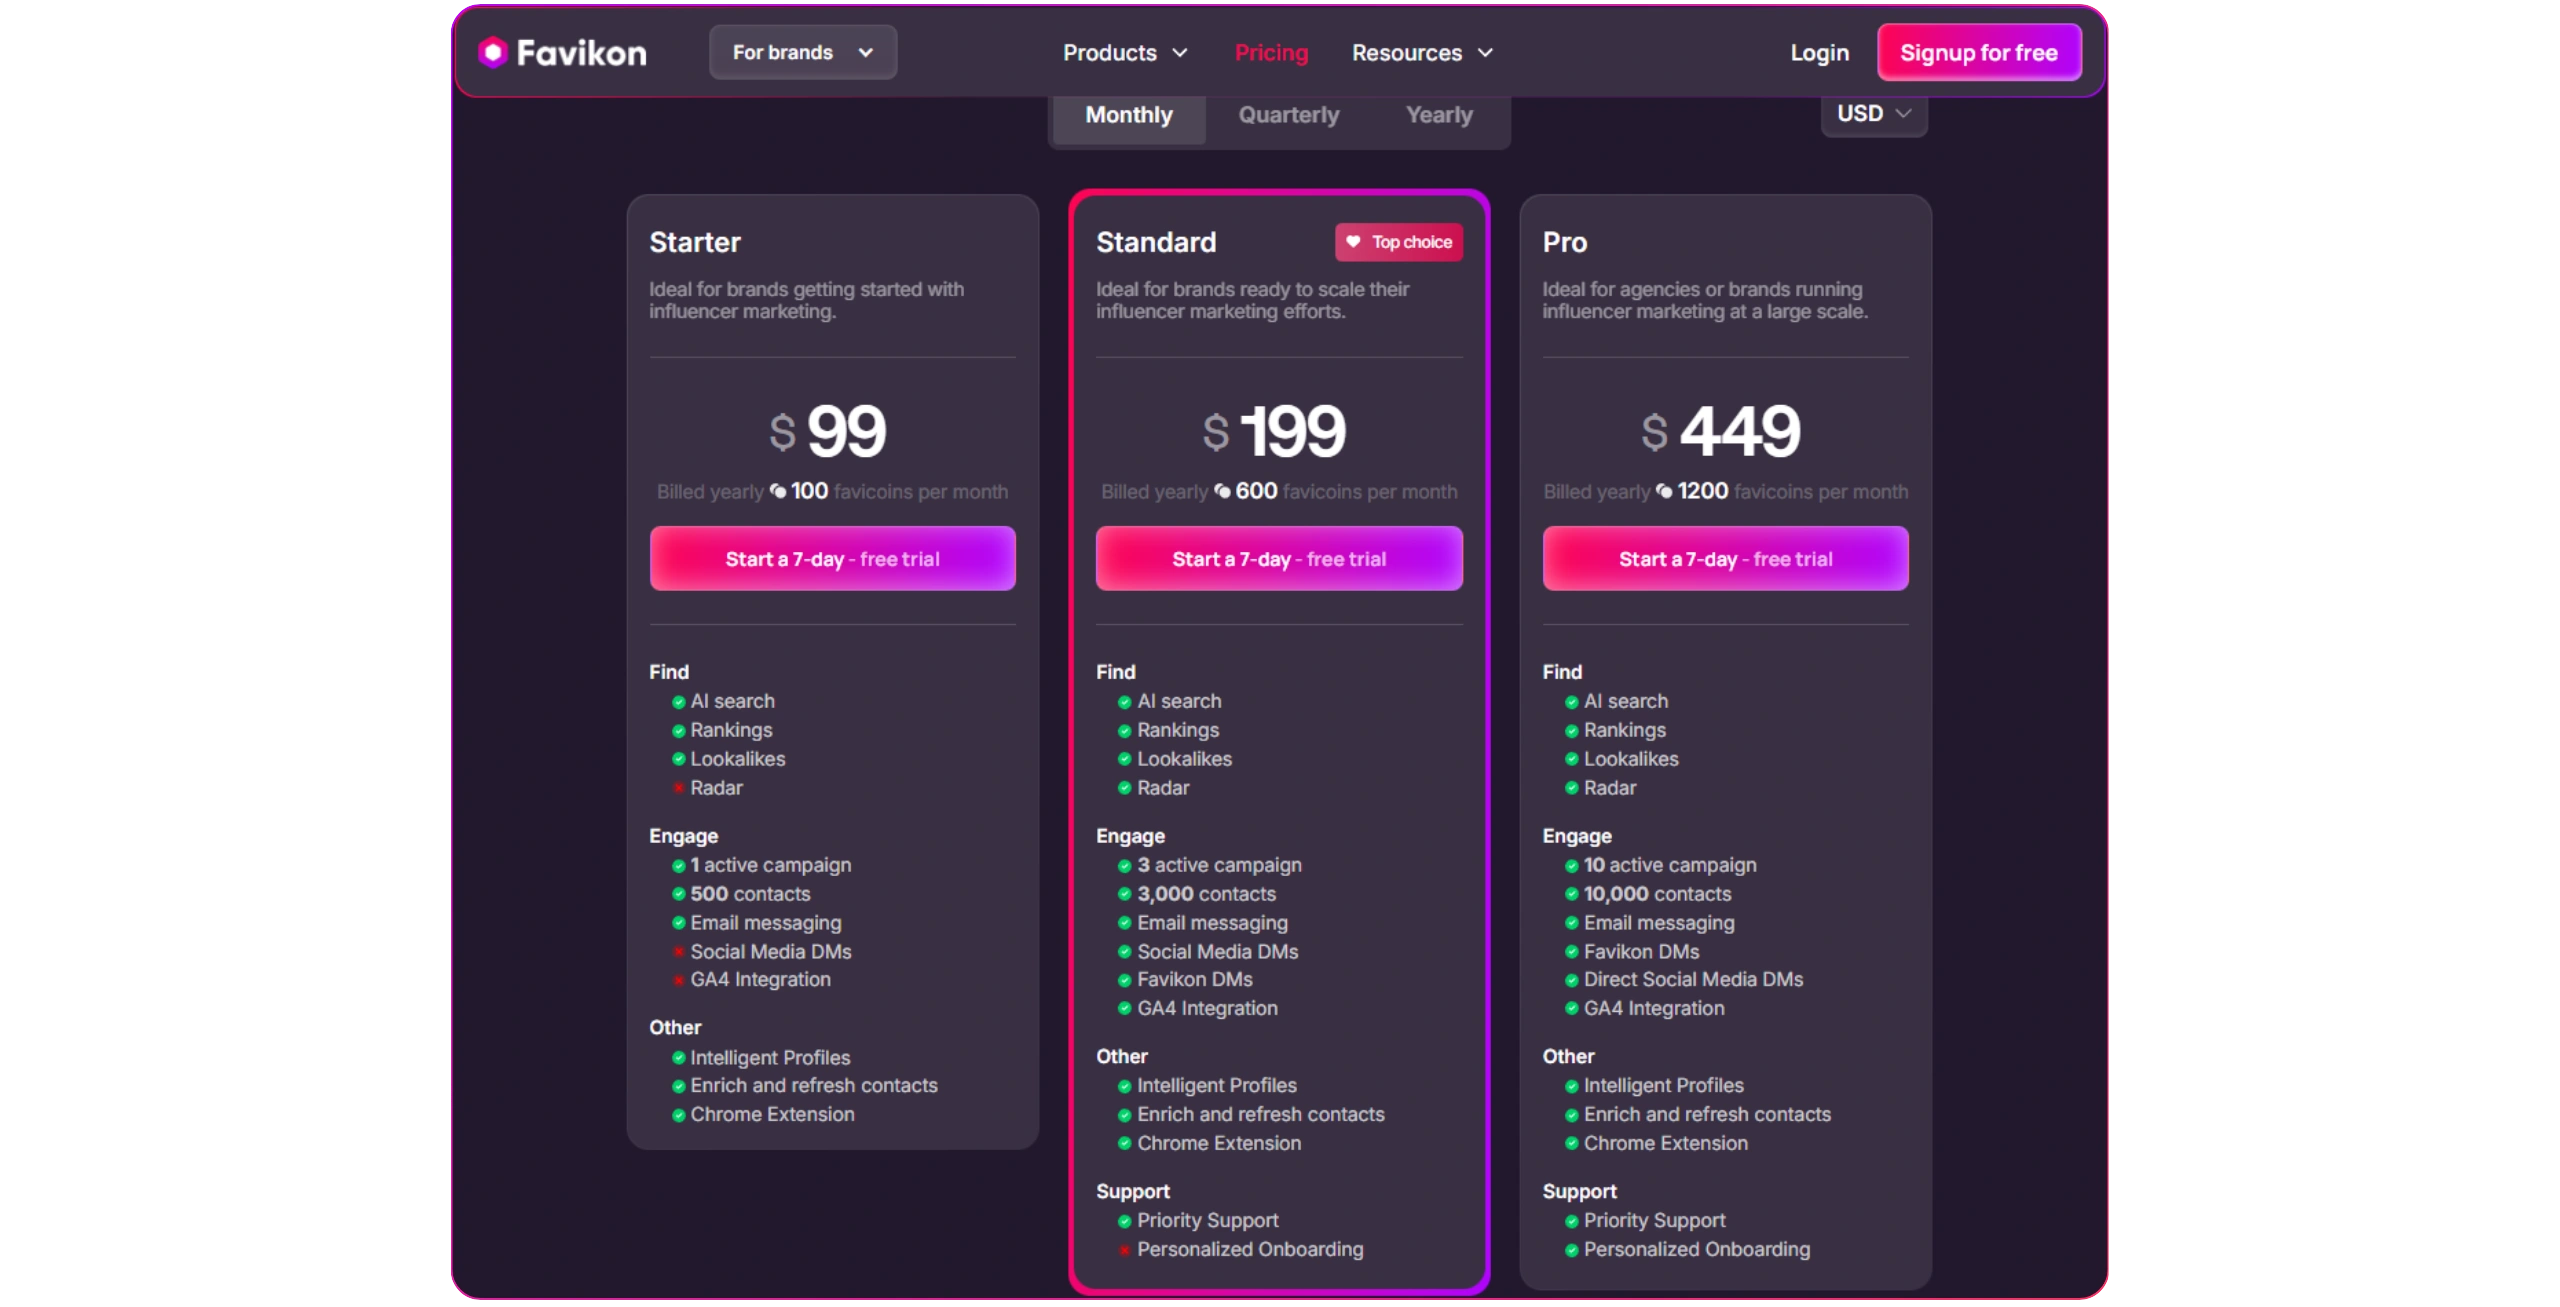Go to the Pricing page

[1270, 52]
